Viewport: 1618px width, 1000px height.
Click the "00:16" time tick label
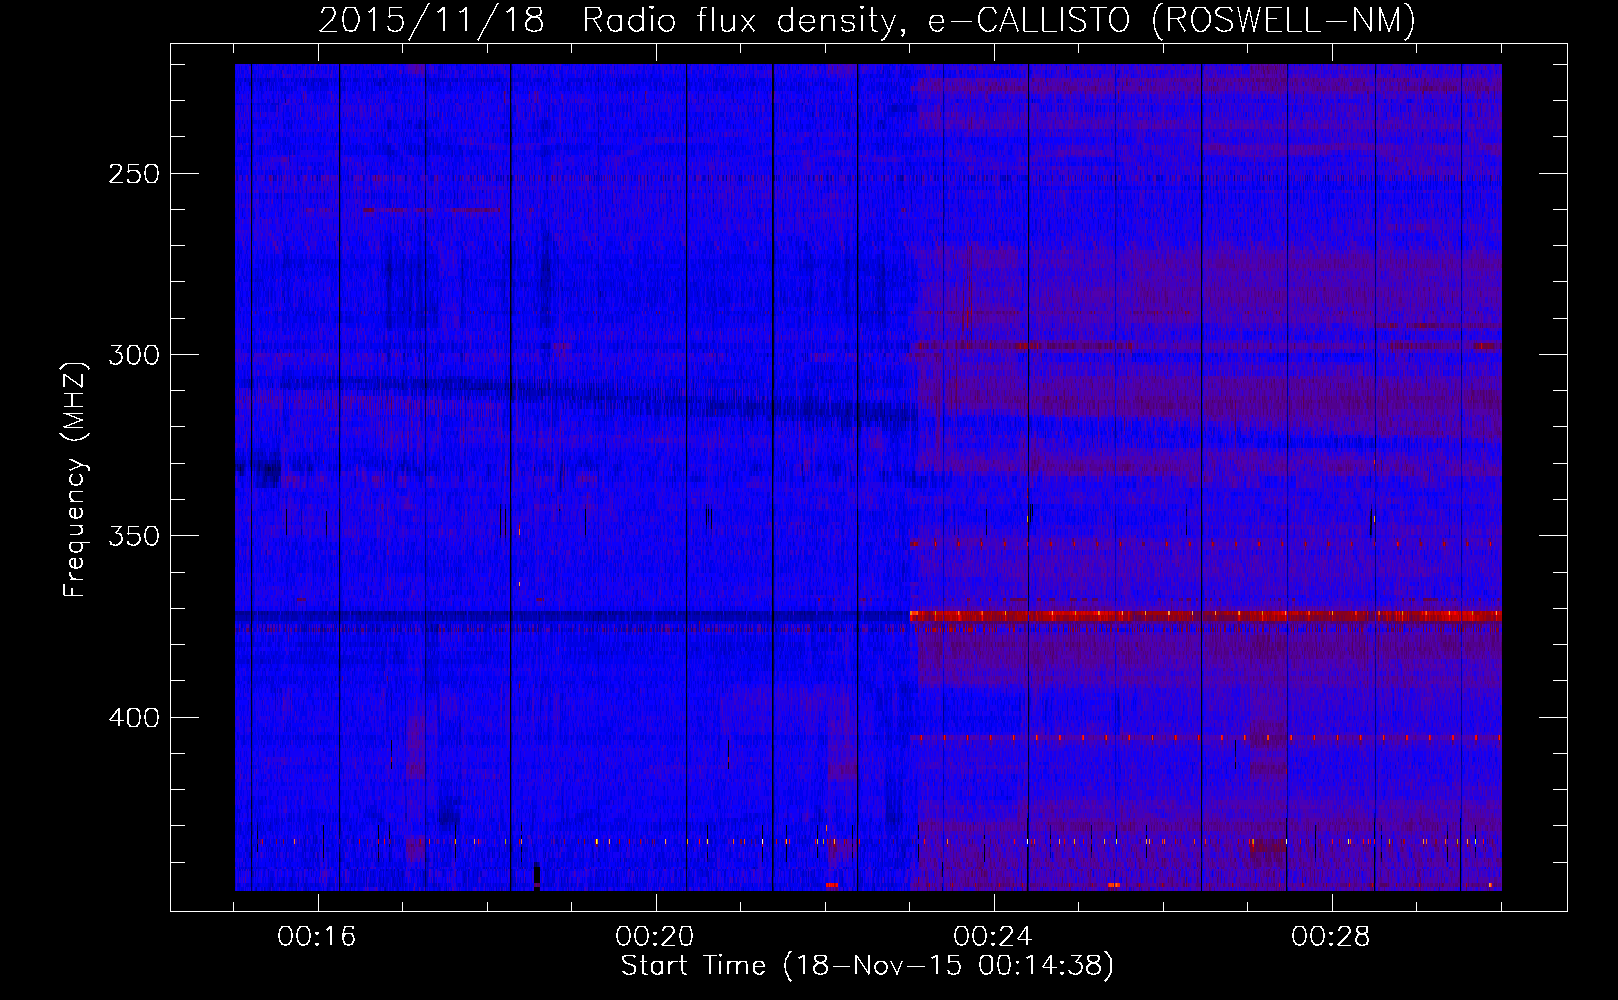[x=318, y=937]
